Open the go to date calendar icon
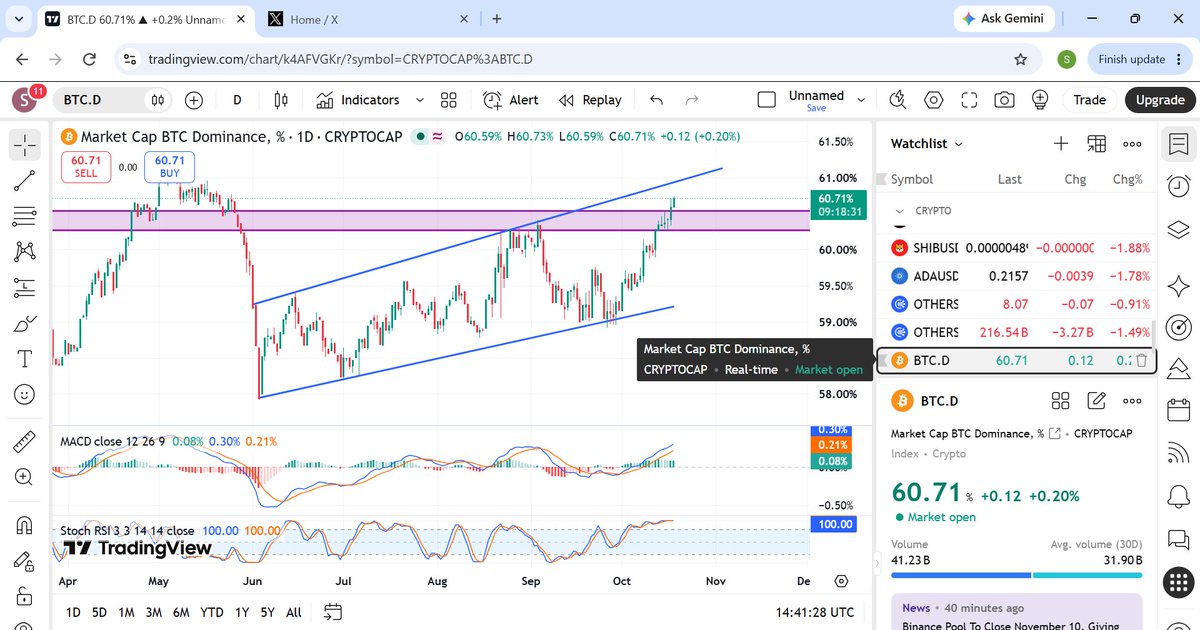Screen dimensions: 1200x630 click(333, 612)
